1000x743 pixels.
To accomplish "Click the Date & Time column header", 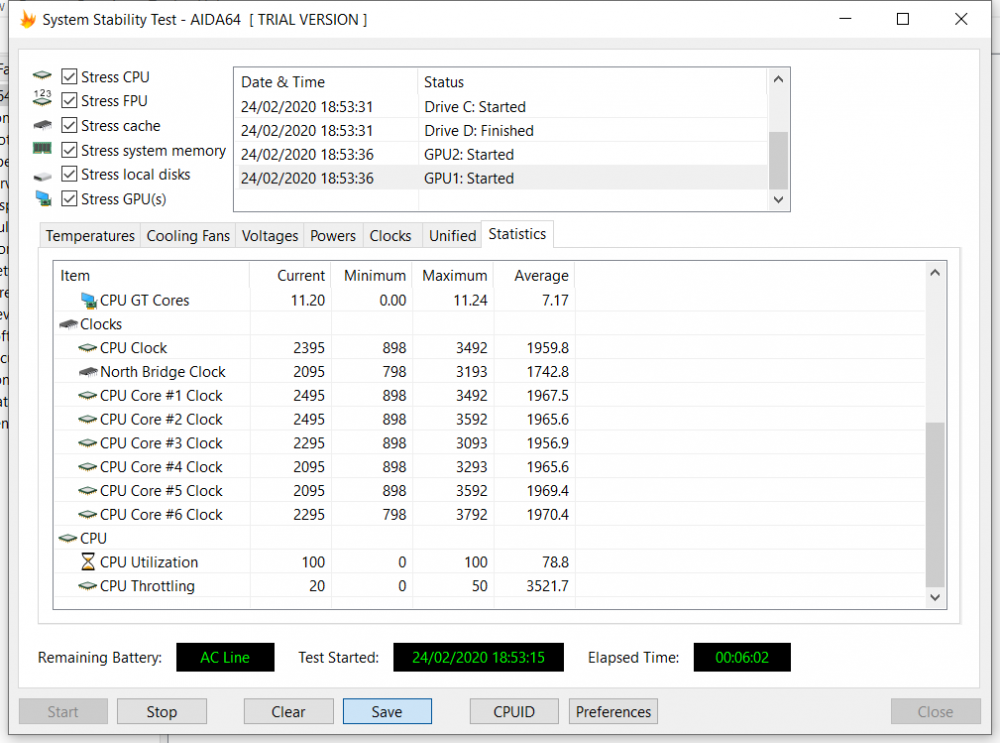I will click(326, 82).
